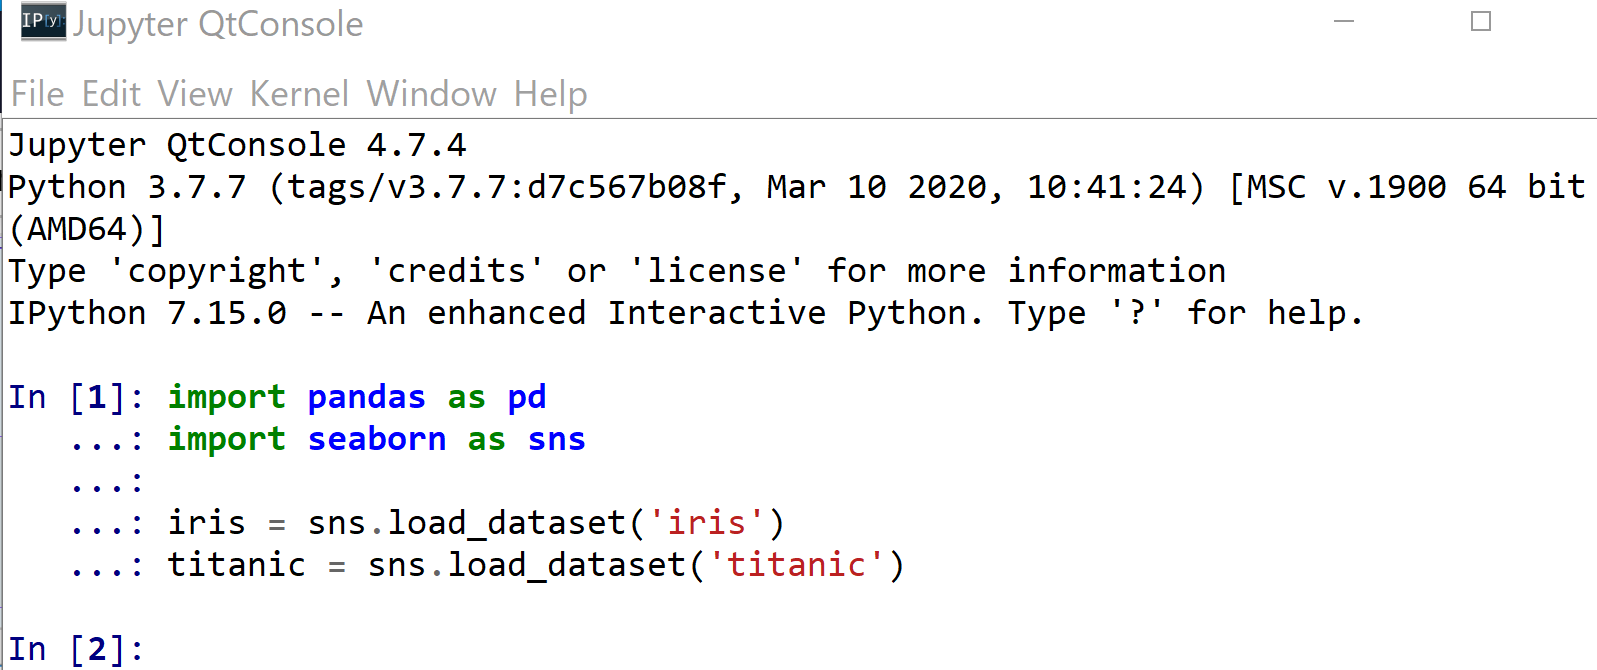
Task: Click the 'titanic' string literal
Action: (x=796, y=565)
